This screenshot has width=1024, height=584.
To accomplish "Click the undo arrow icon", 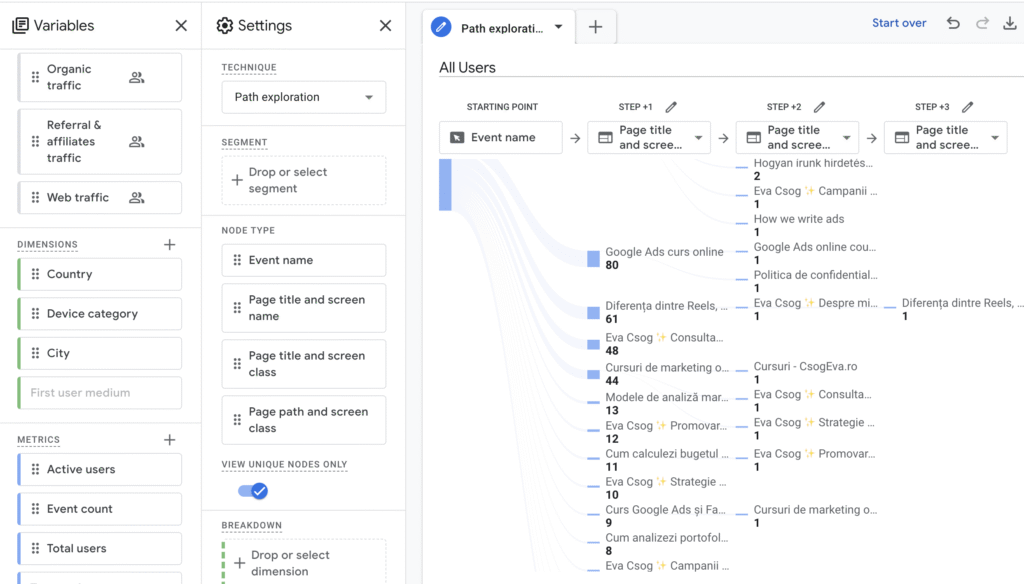I will [953, 23].
